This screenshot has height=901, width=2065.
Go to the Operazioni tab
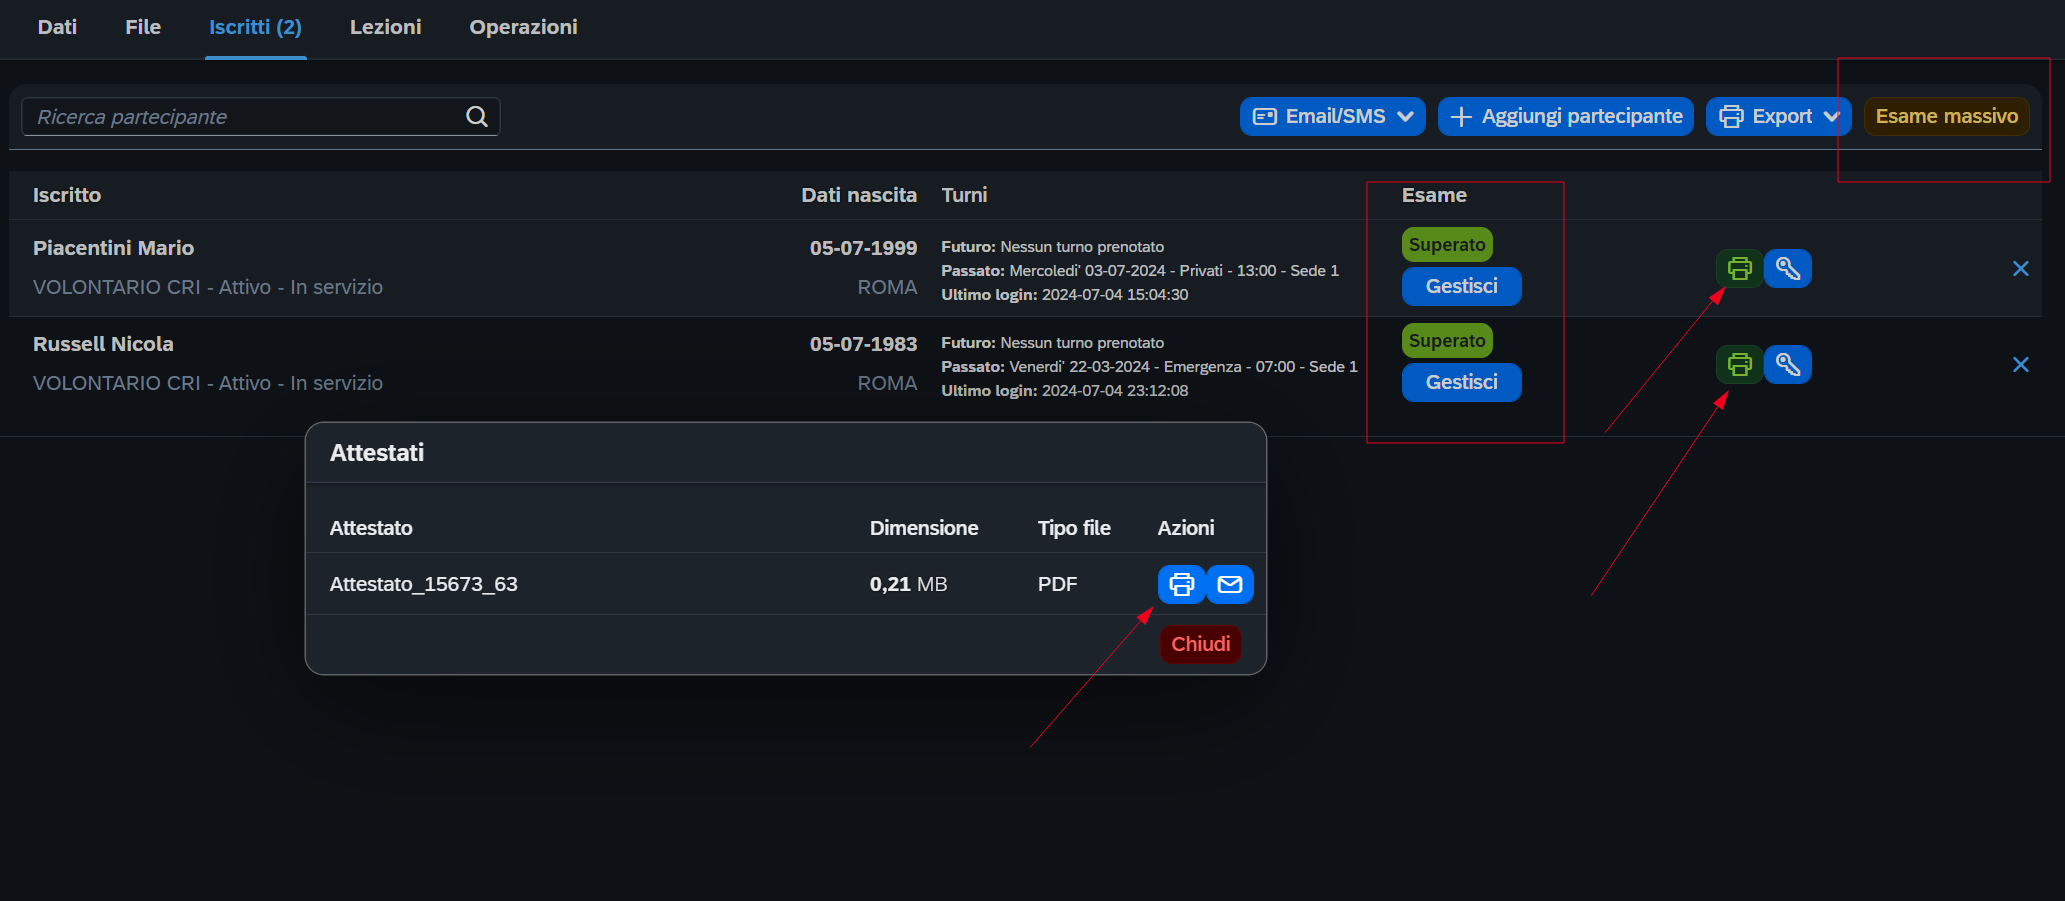click(523, 27)
